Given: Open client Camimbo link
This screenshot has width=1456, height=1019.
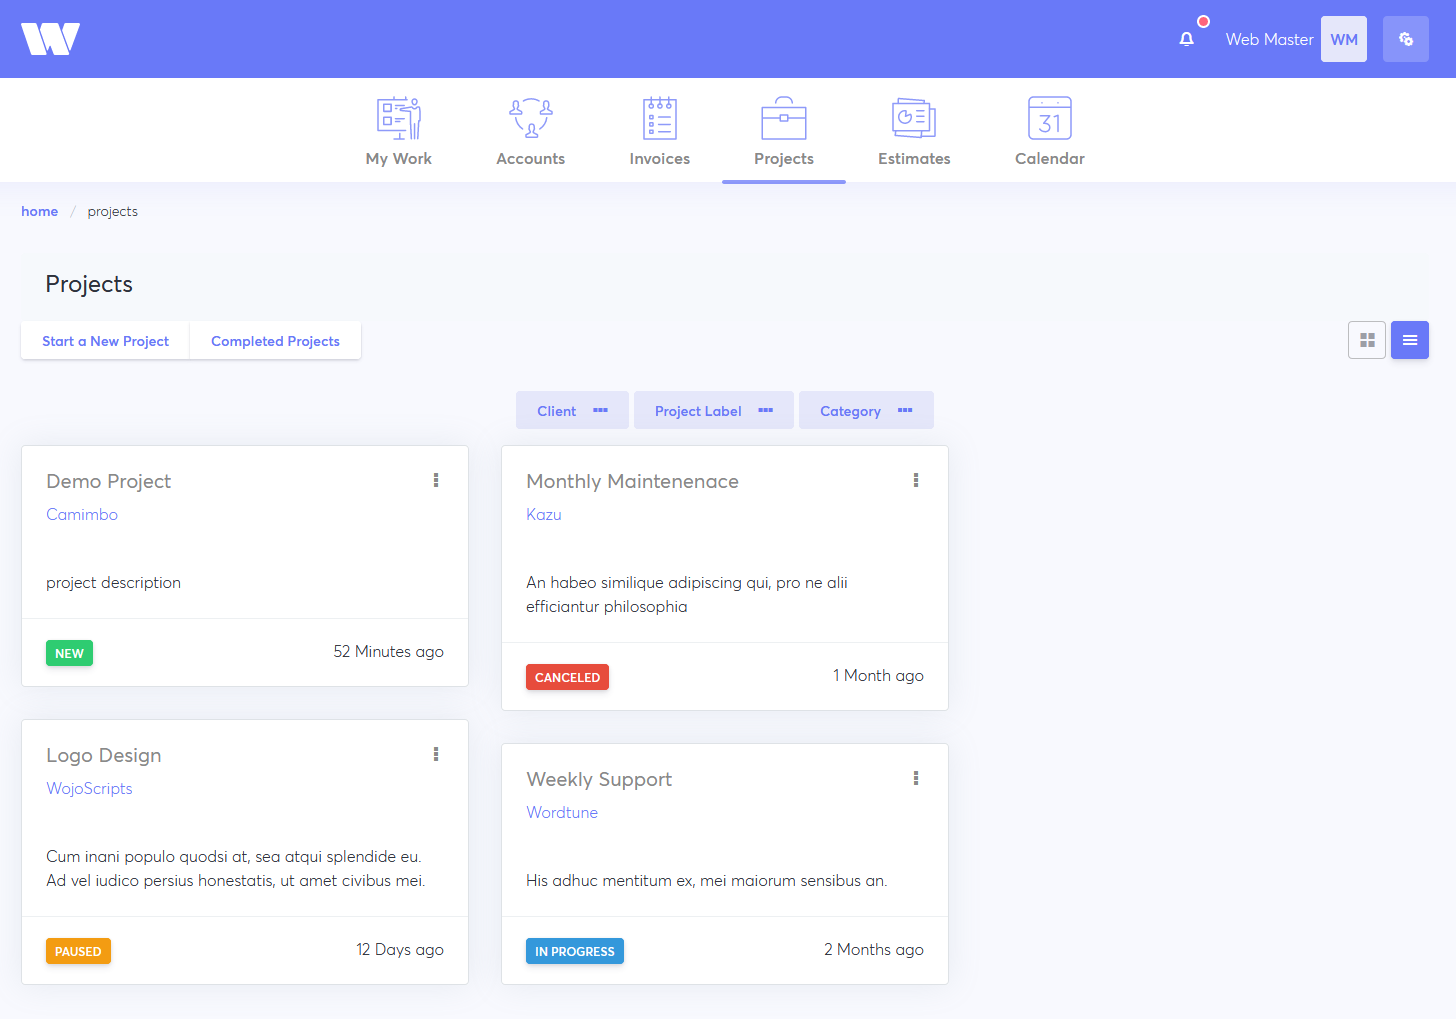Looking at the screenshot, I should coord(82,514).
